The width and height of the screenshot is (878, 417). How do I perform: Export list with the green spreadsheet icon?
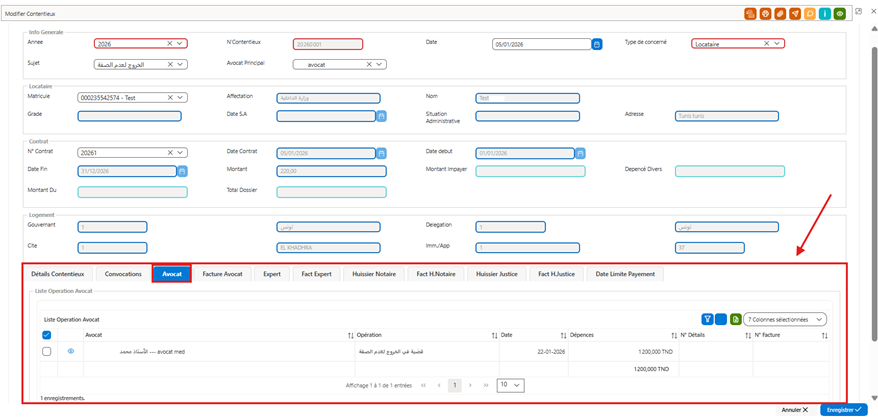click(735, 319)
